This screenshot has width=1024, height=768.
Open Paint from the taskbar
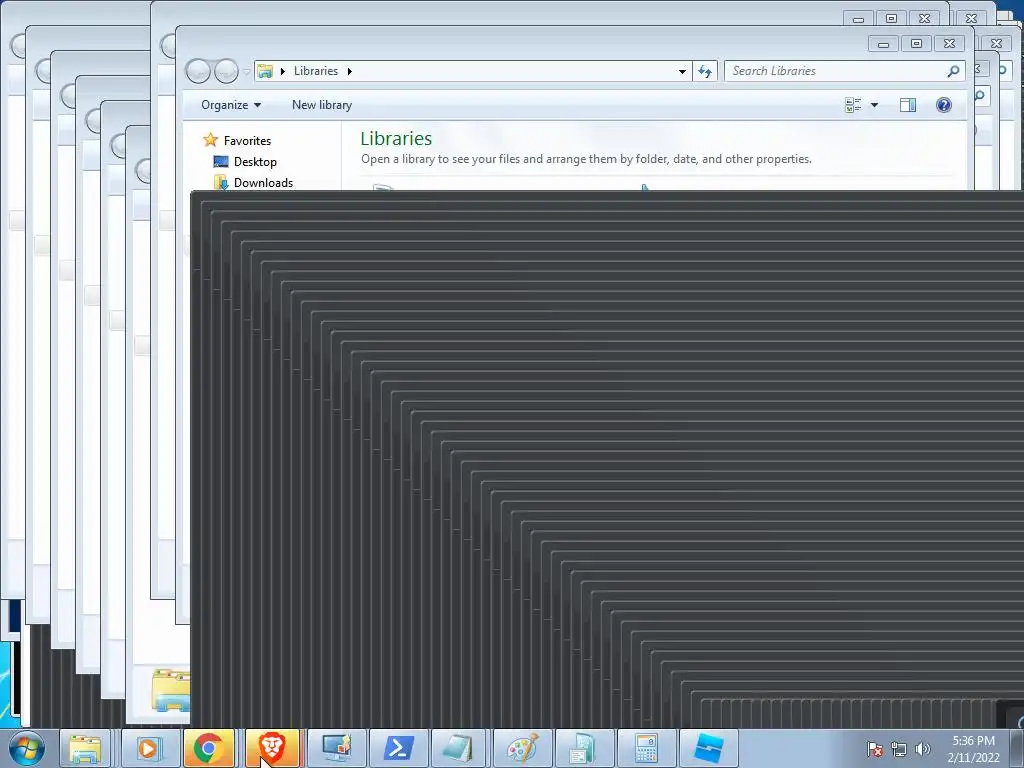pyautogui.click(x=522, y=748)
